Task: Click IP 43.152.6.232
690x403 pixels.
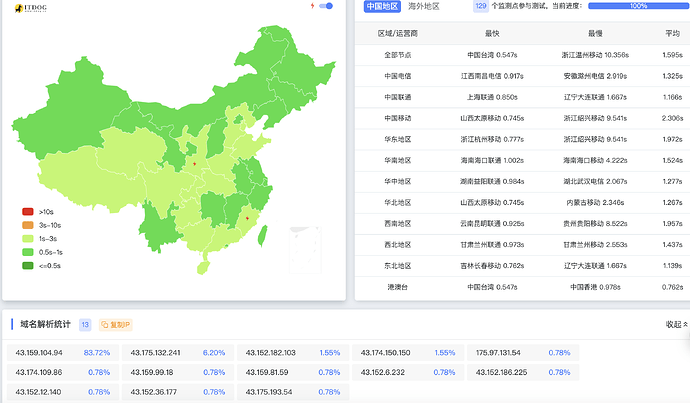Action: coord(383,372)
